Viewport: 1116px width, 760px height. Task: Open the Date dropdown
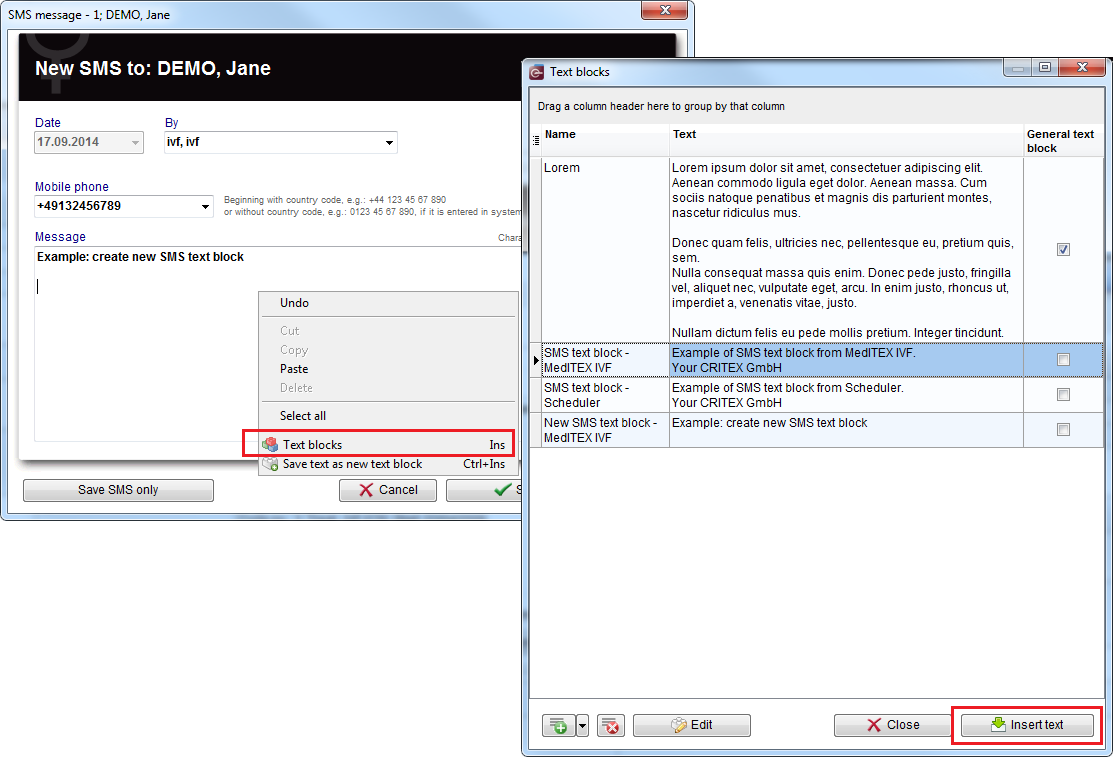pyautogui.click(x=135, y=143)
